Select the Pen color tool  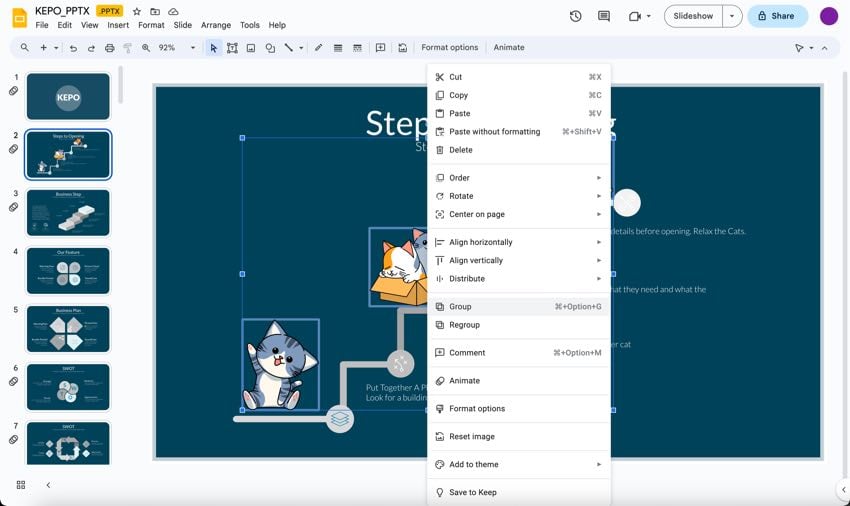(x=318, y=48)
